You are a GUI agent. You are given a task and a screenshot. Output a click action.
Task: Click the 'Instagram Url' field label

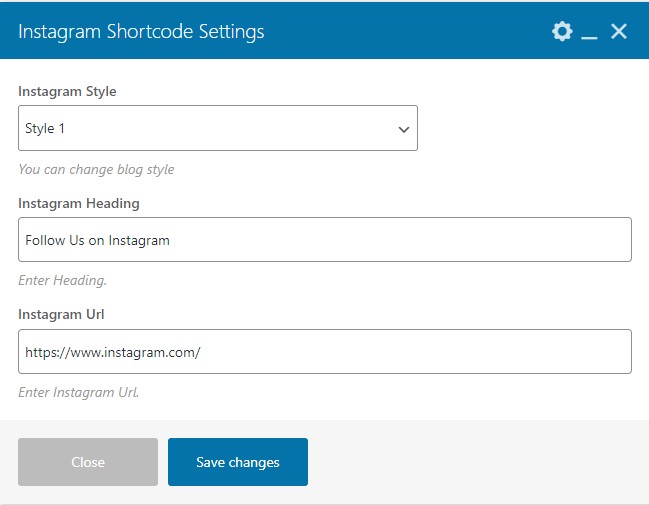pyautogui.click(x=61, y=315)
